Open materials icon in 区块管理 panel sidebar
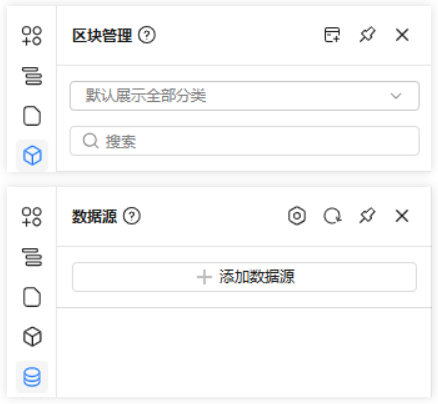Screen dimensions: 438x404 click(32, 36)
